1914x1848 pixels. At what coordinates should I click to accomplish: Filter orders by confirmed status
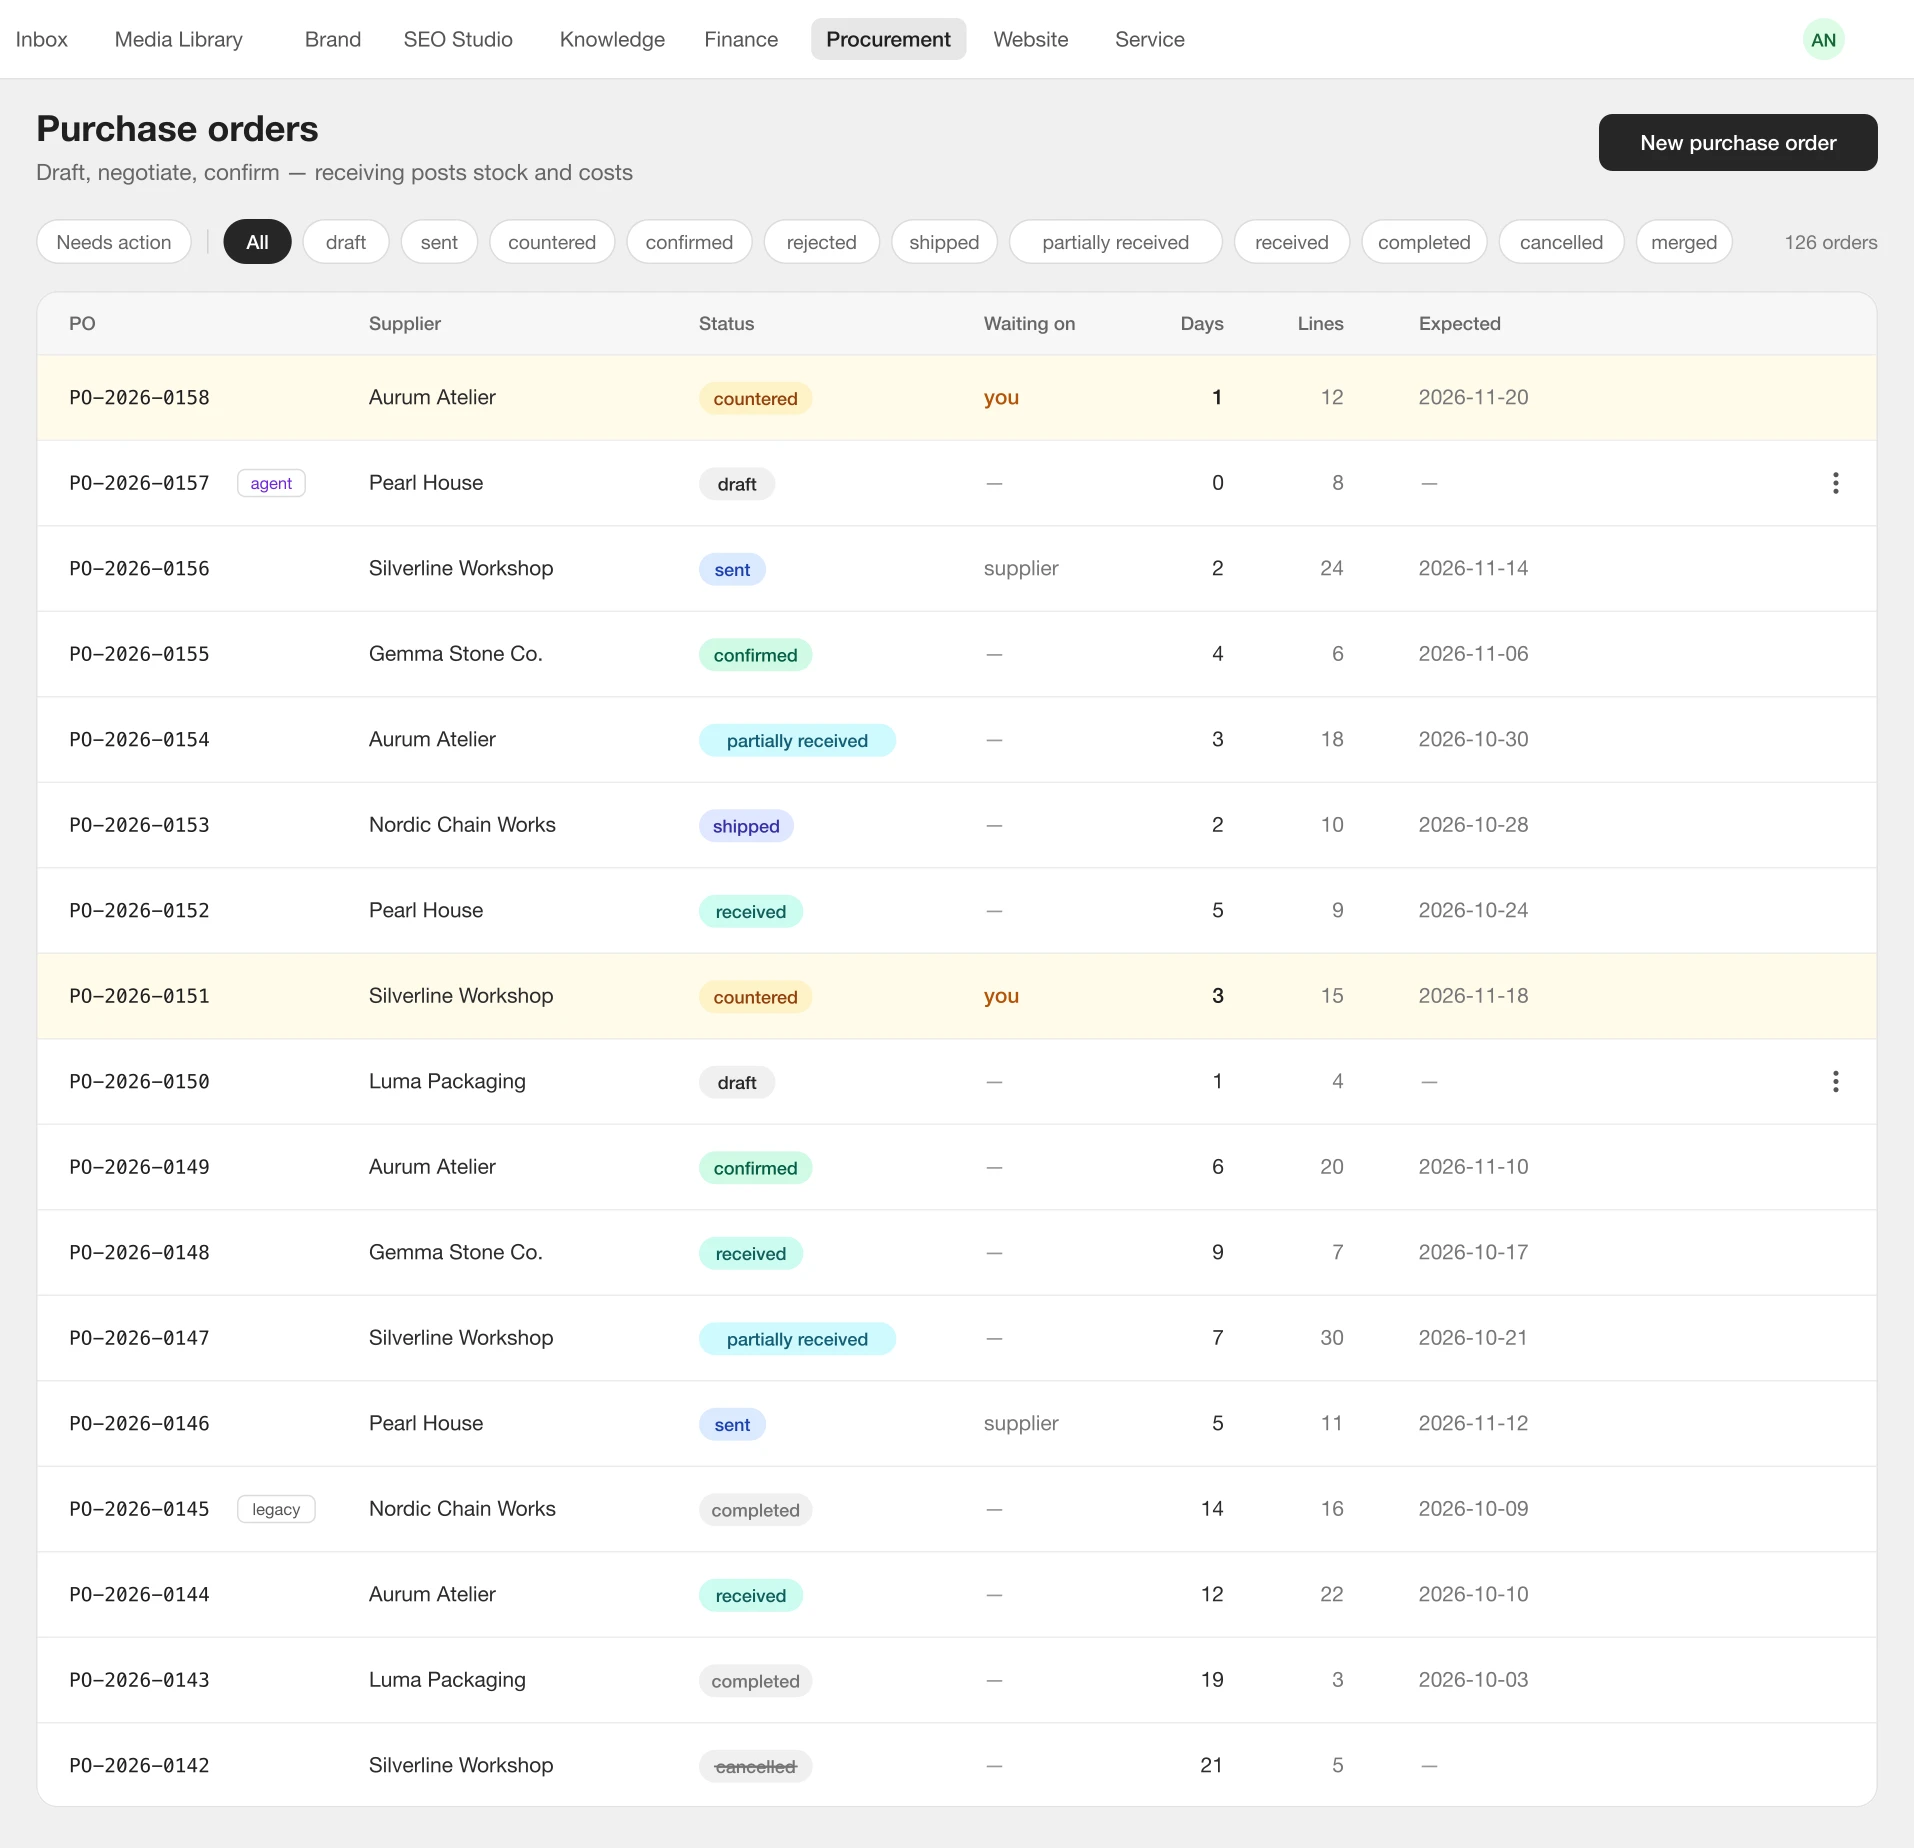click(689, 242)
